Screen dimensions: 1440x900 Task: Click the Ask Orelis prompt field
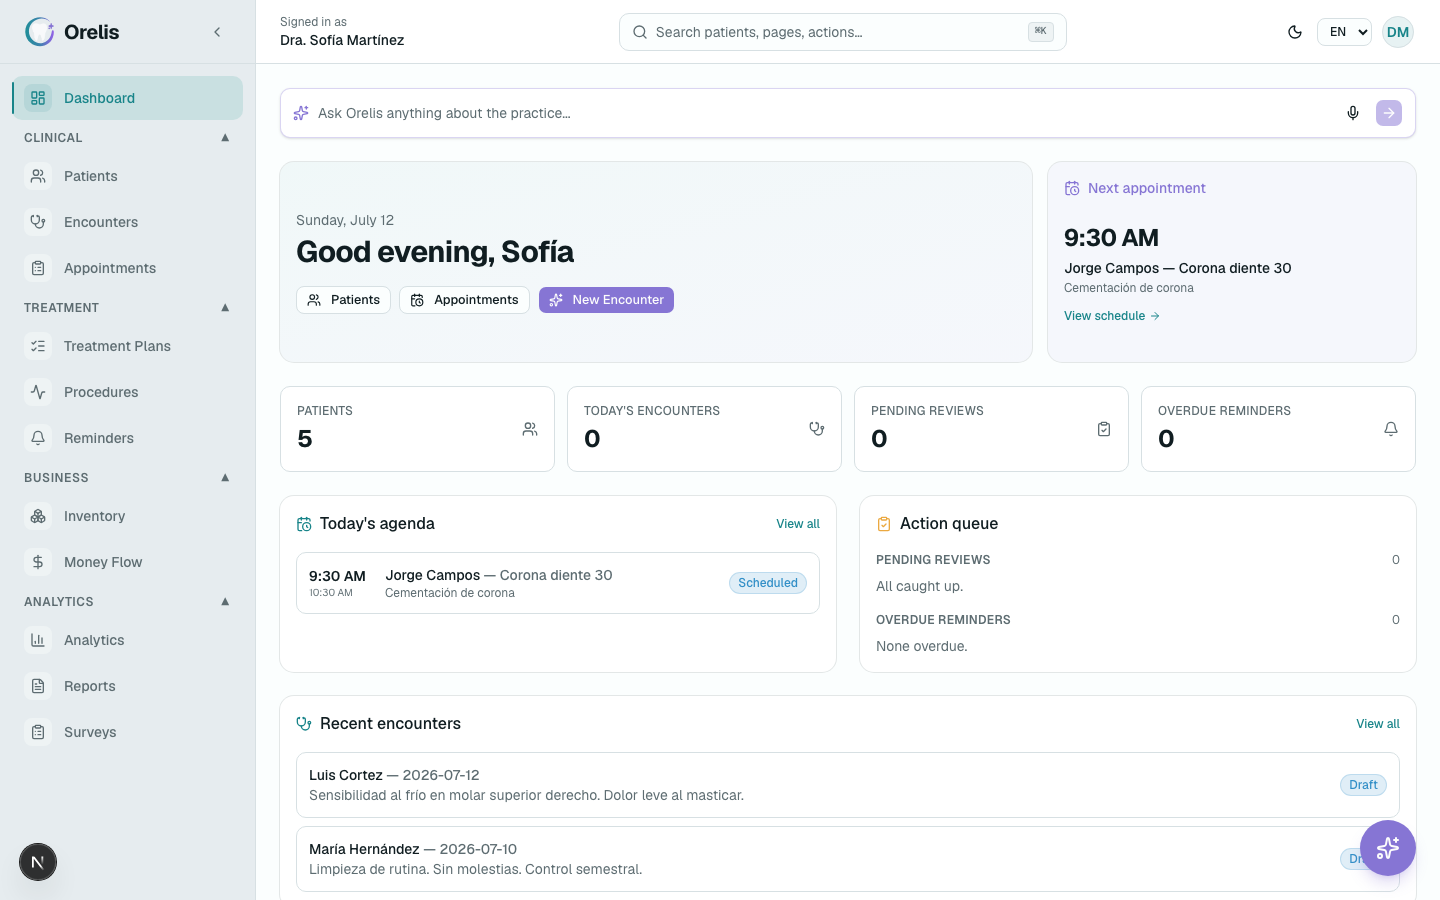click(826, 113)
